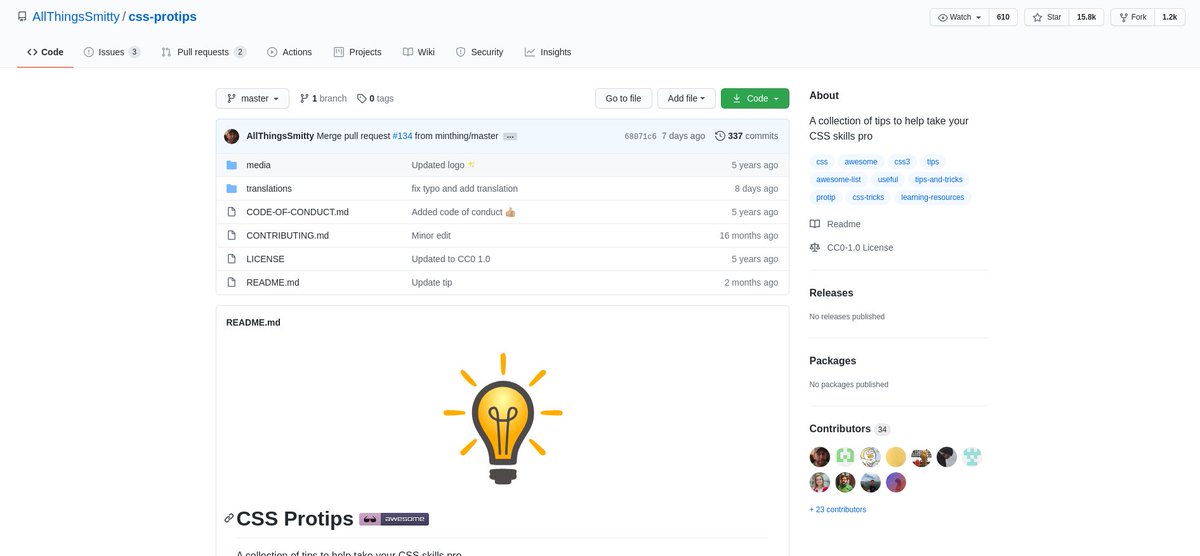View the 610 watchers count
The height and width of the screenshot is (556, 1200).
1003,17
